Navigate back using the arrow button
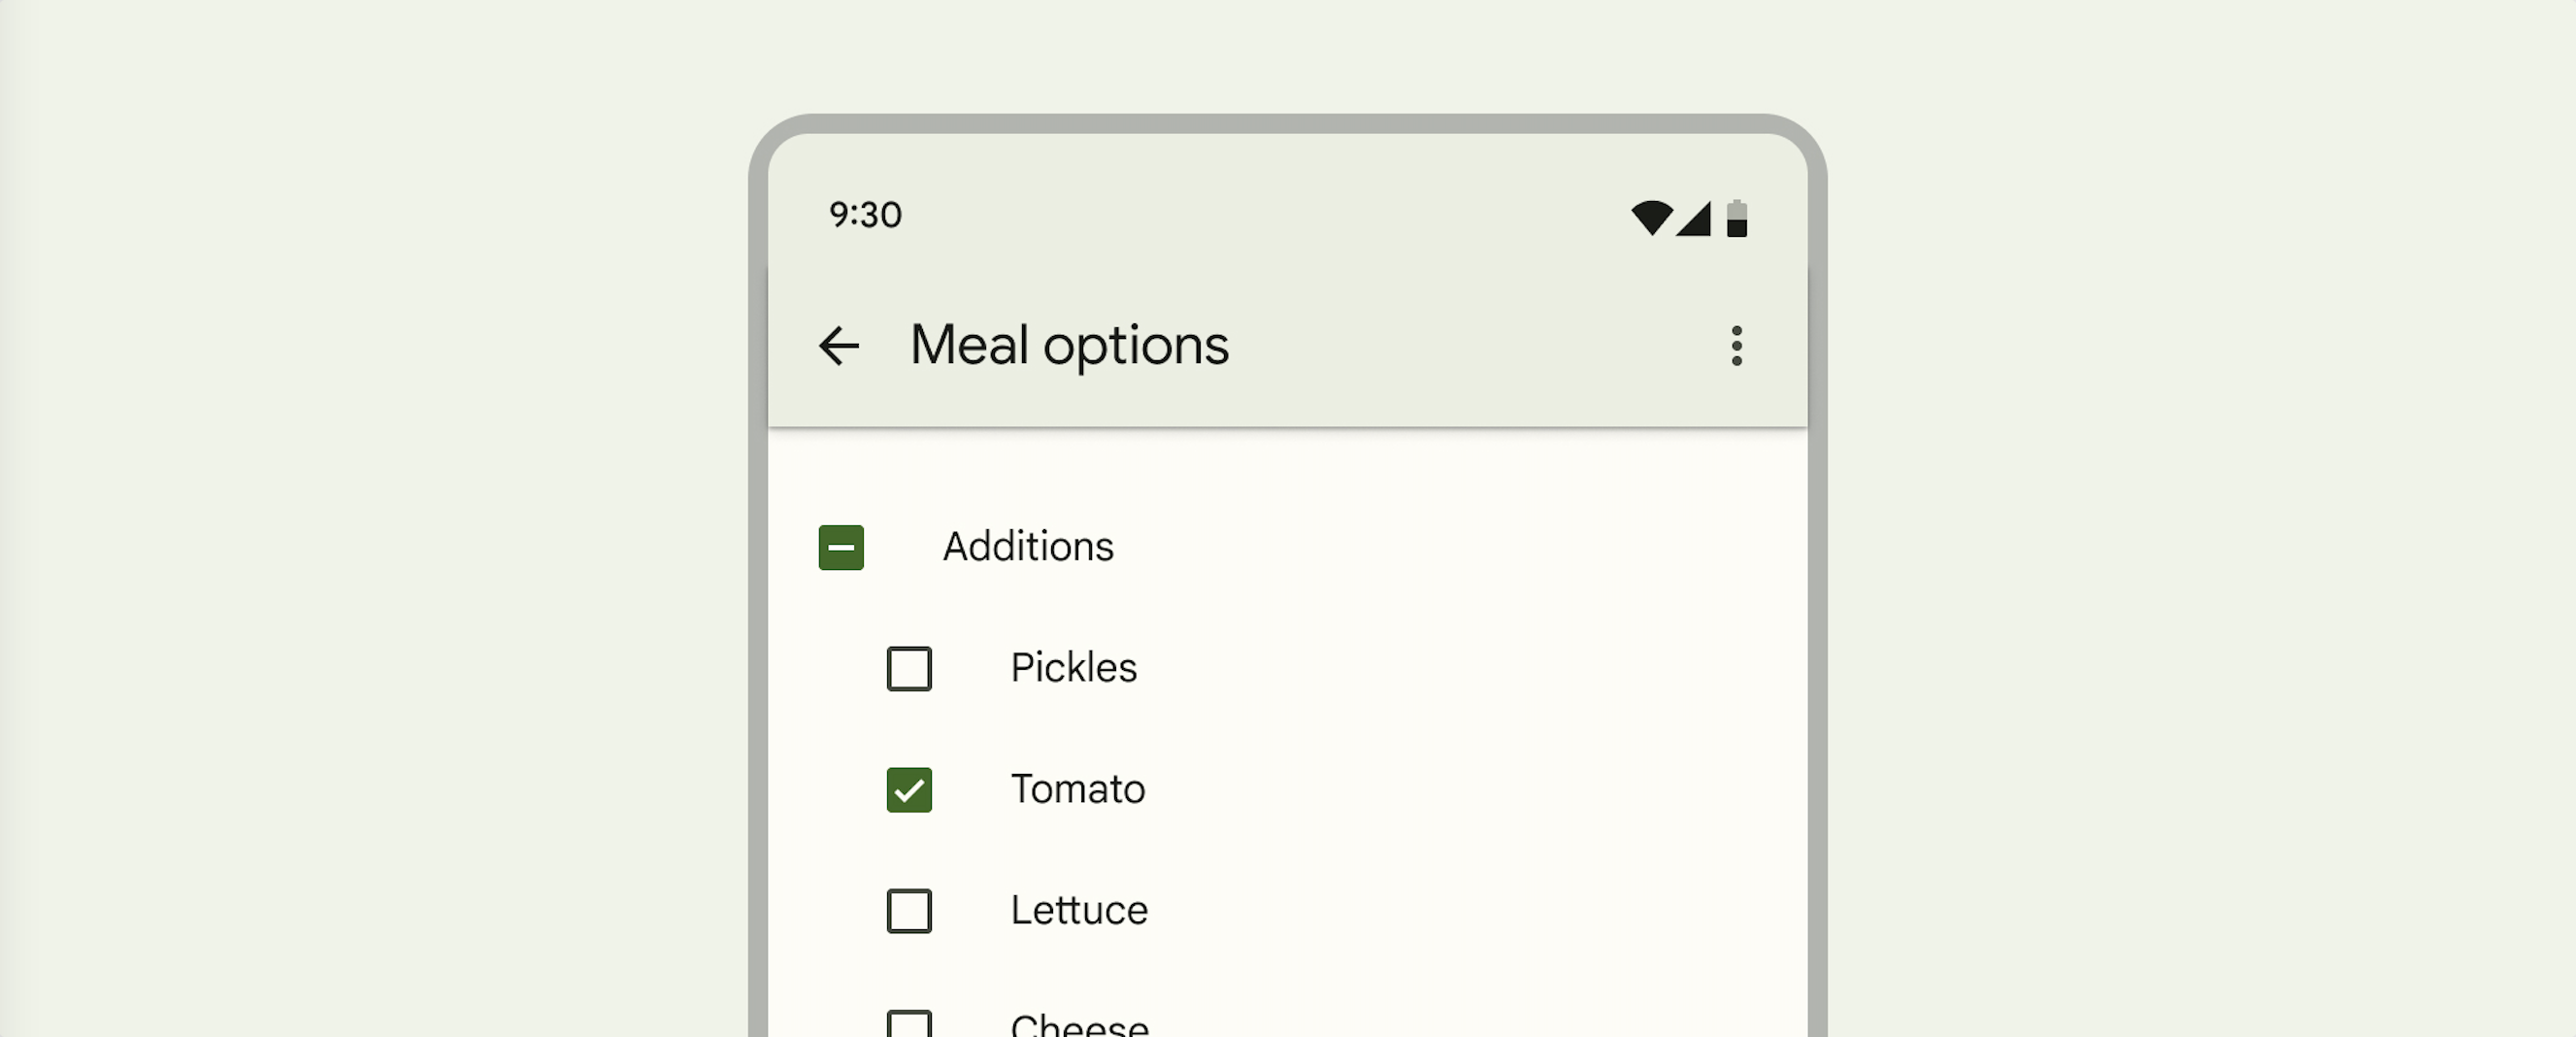 click(x=839, y=346)
